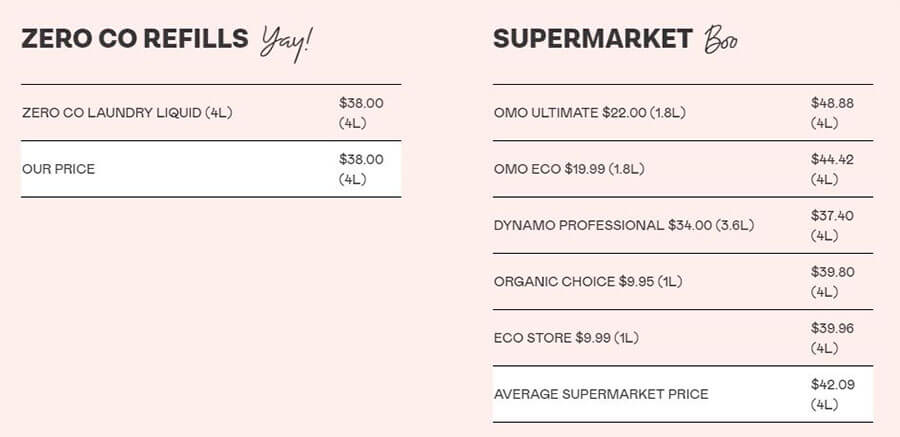Select the DYNAMO PROFESSIONAL $34.00 (3.6L) row
Viewport: 900px width, 437px height.
[683, 225]
